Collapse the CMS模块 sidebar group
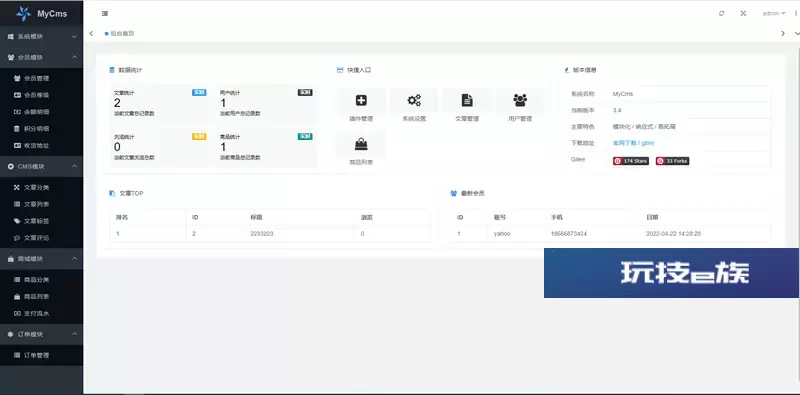 (41, 166)
